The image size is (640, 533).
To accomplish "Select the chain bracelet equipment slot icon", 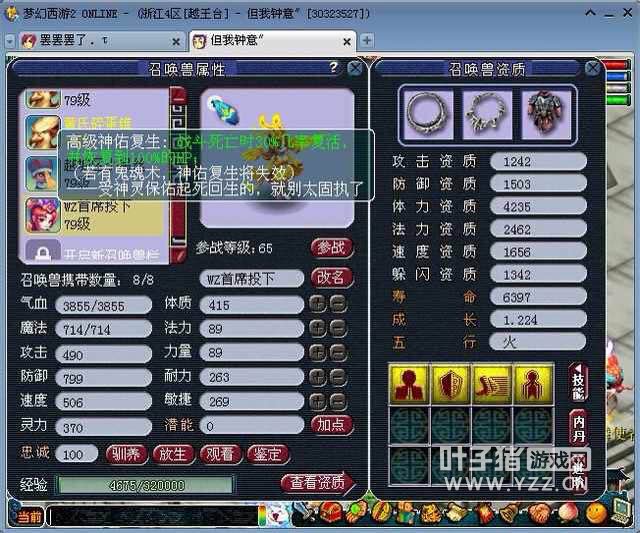I will pos(487,115).
